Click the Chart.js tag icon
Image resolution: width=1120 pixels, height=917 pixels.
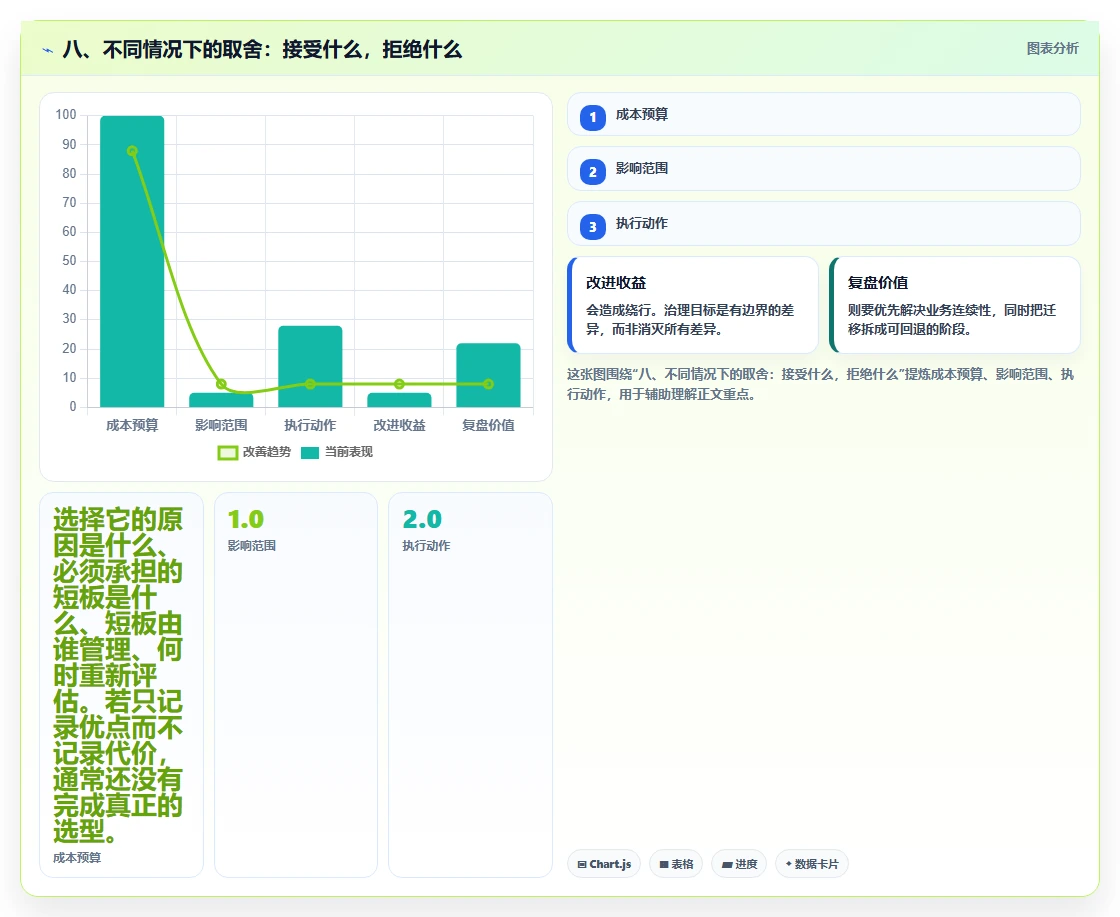581,864
